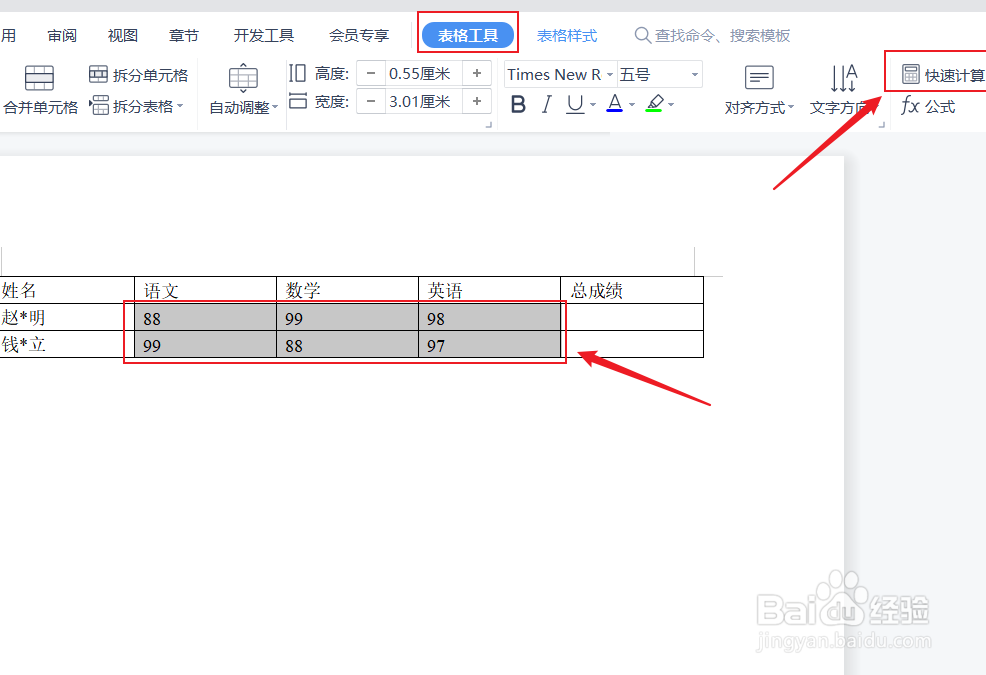
Task: Click the plus button to increase row height
Action: [477, 72]
